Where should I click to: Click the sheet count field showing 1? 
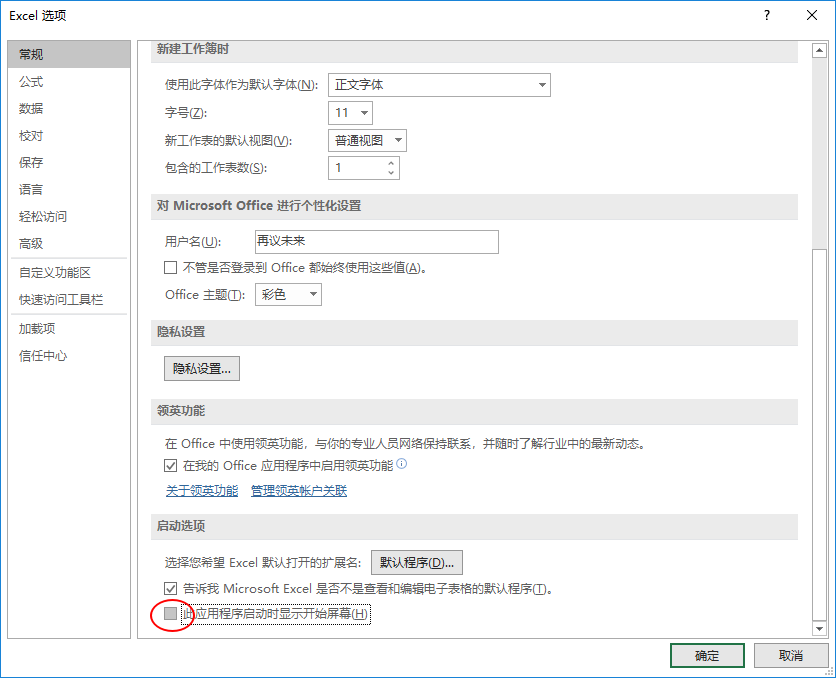click(x=357, y=168)
